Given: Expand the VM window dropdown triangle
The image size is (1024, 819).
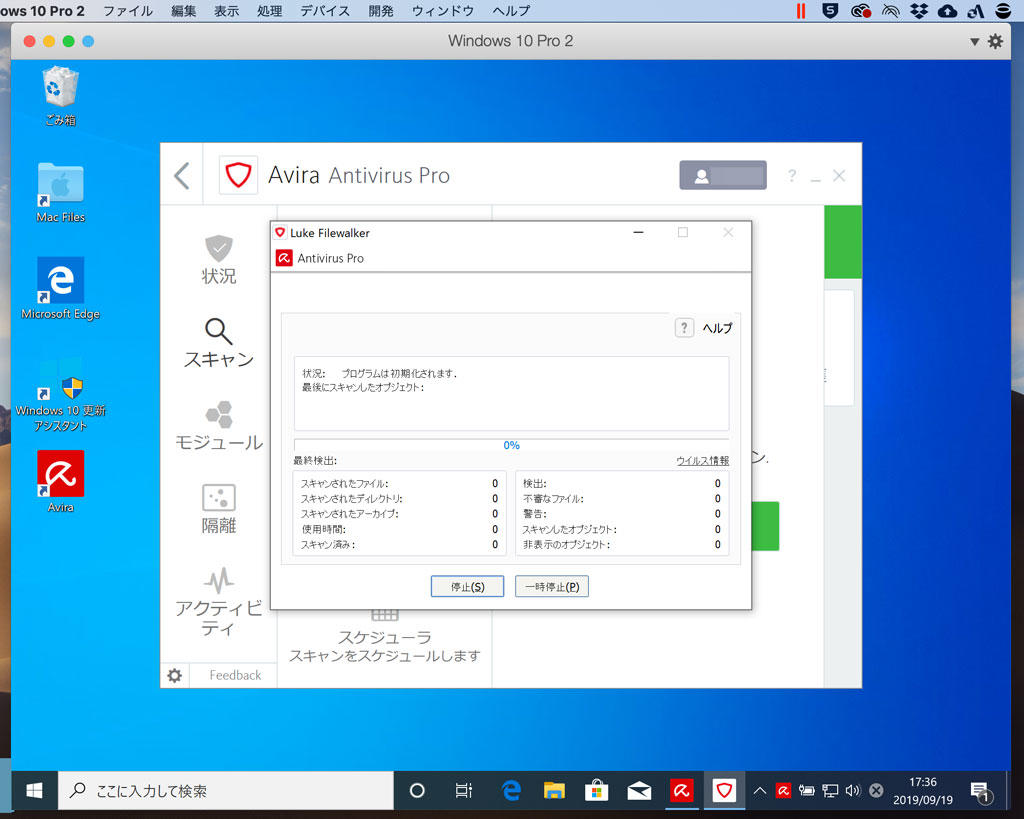Looking at the screenshot, I should tap(974, 42).
